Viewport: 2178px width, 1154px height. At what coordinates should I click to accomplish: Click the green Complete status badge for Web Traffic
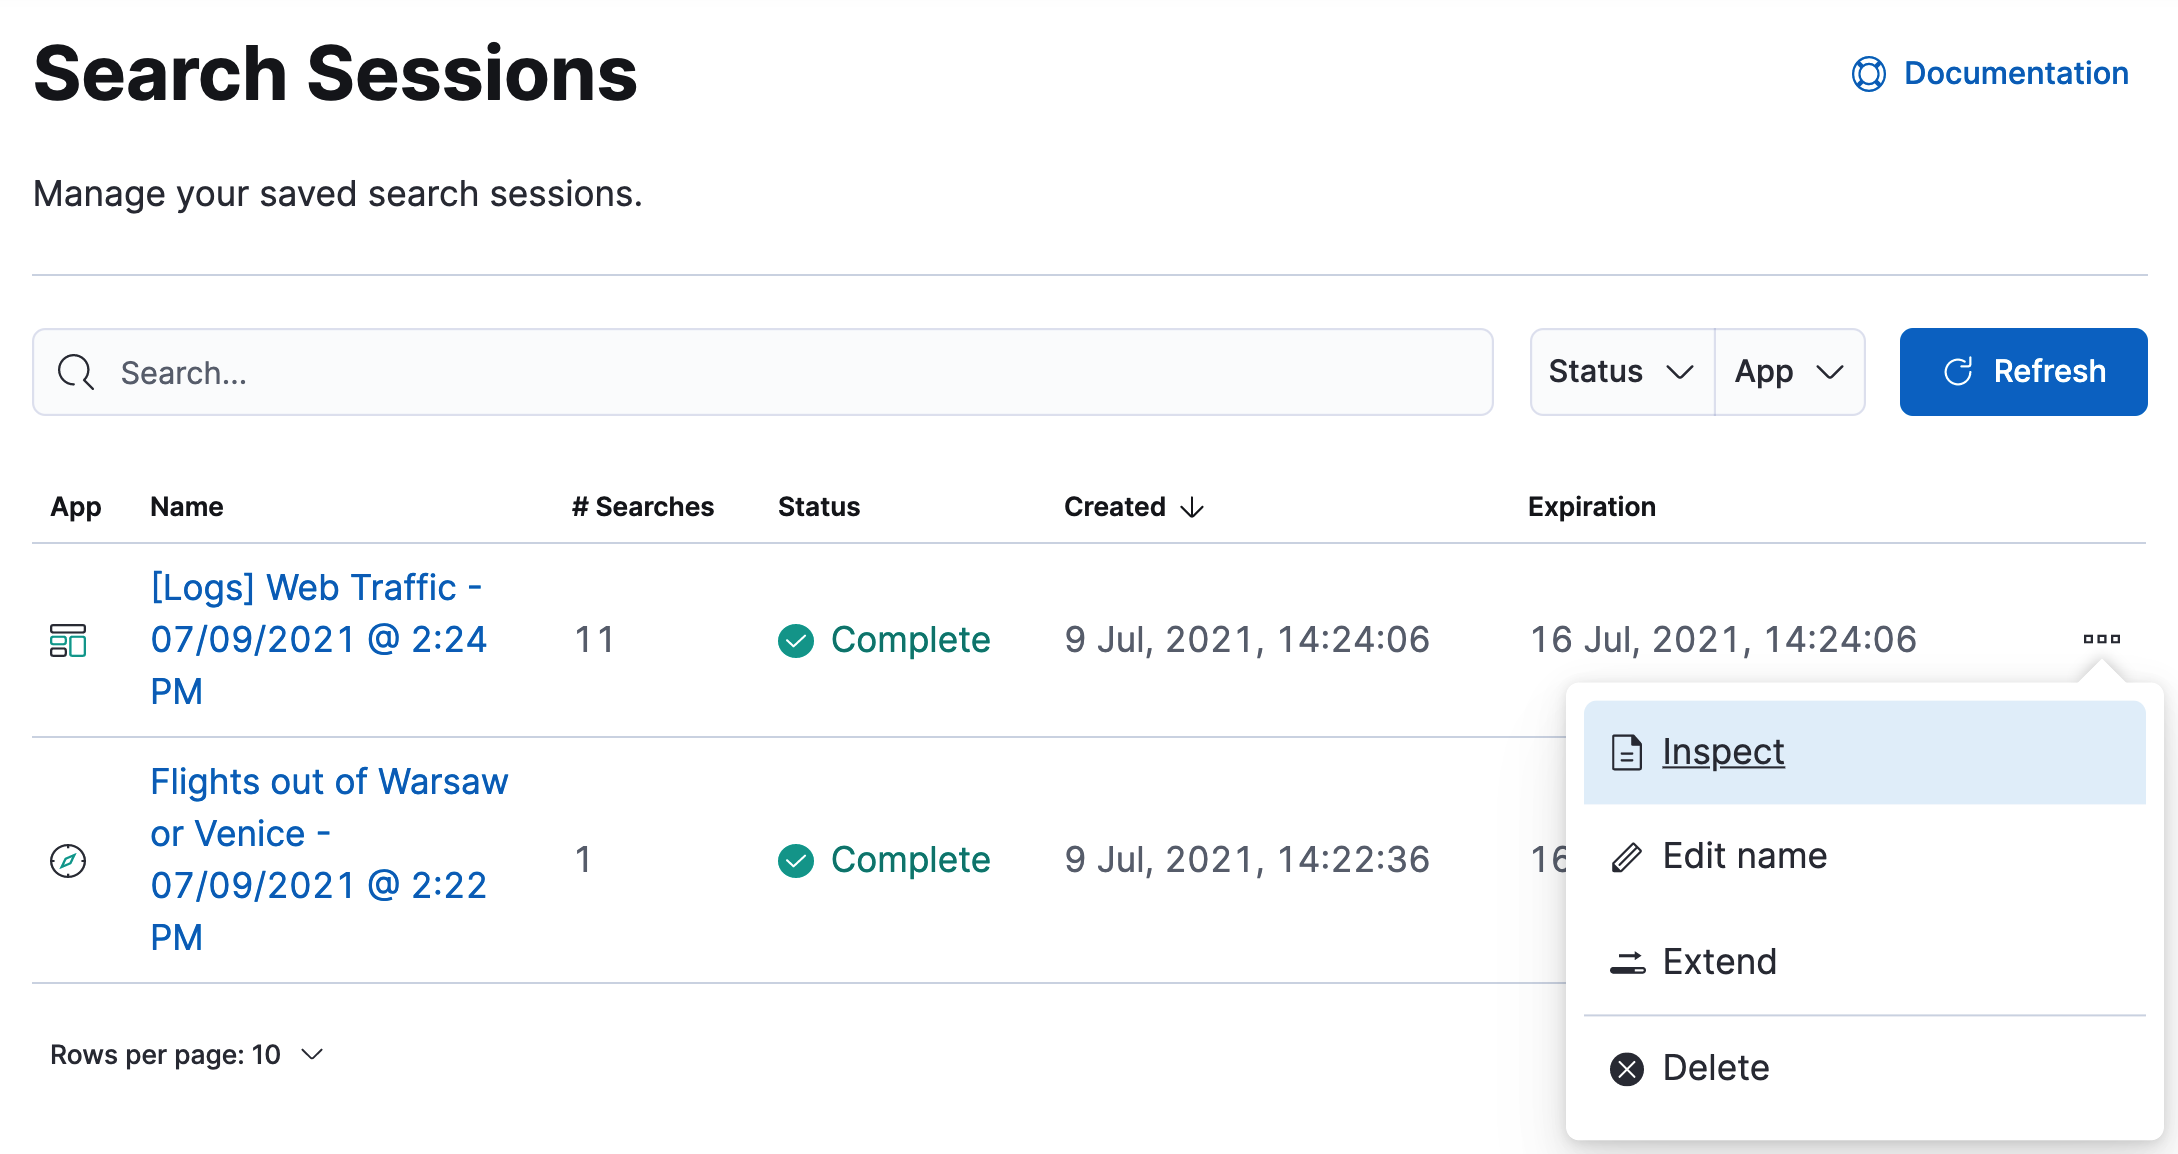click(884, 640)
